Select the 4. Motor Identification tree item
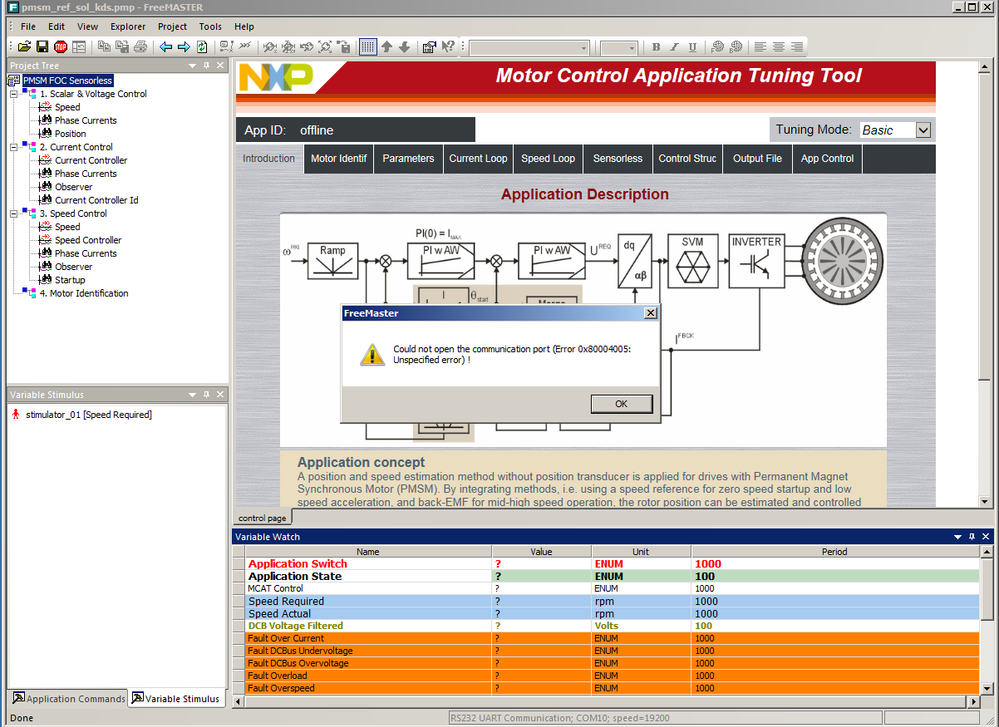Screen dimensions: 999x727 tap(83, 293)
